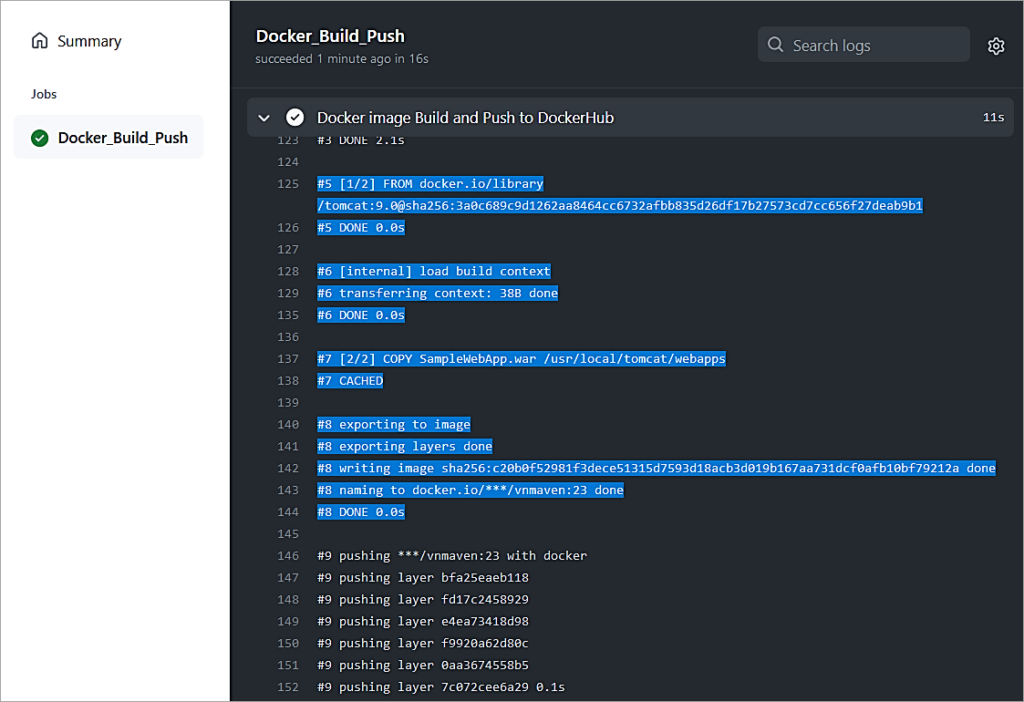Screen dimensions: 1024x702
Task: Click the Jobs section heading in the sidebar
Action: (43, 93)
